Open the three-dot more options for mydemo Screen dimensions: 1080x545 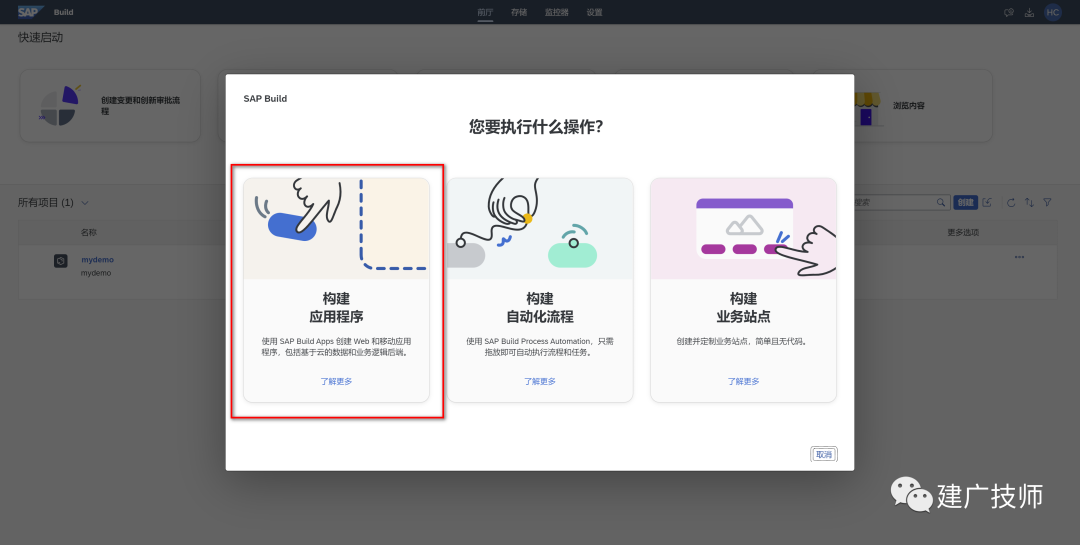click(1019, 257)
